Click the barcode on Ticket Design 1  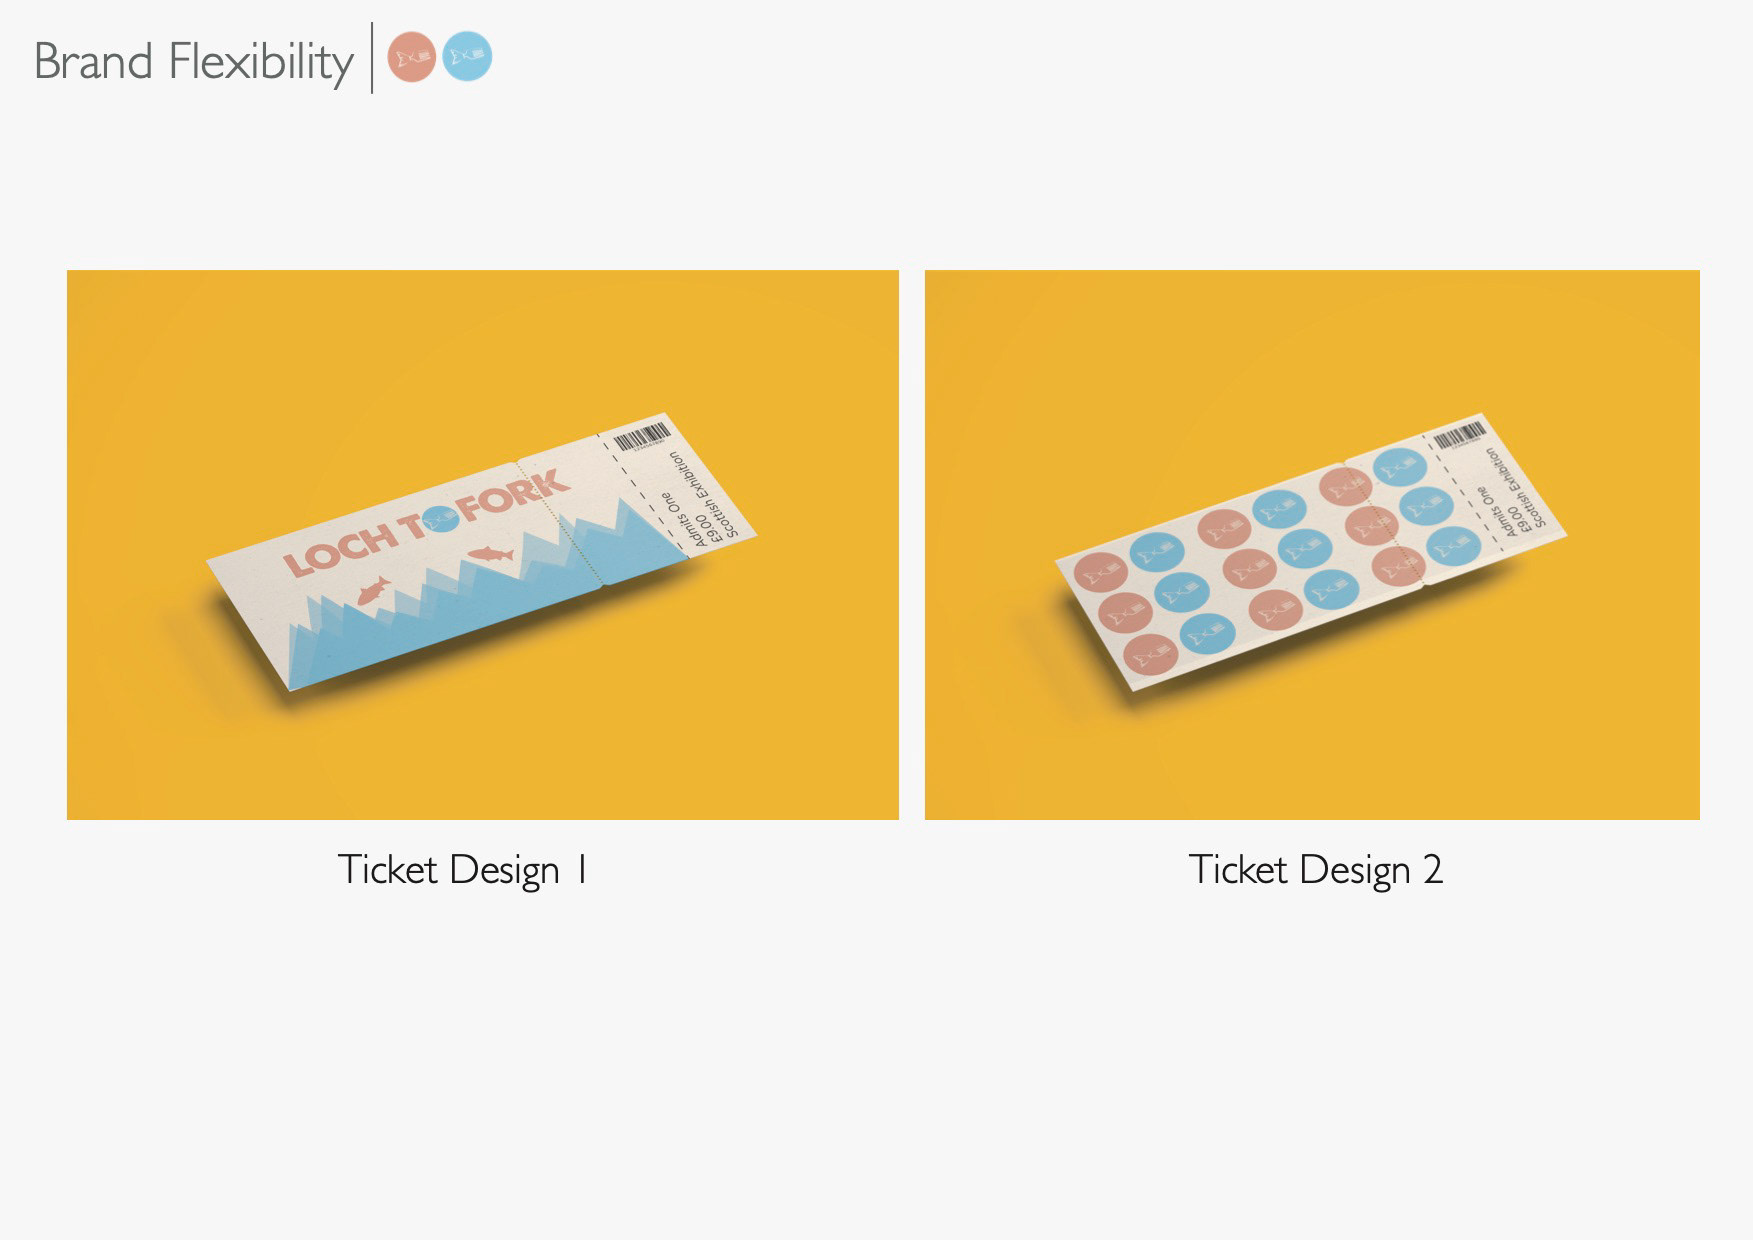point(643,437)
